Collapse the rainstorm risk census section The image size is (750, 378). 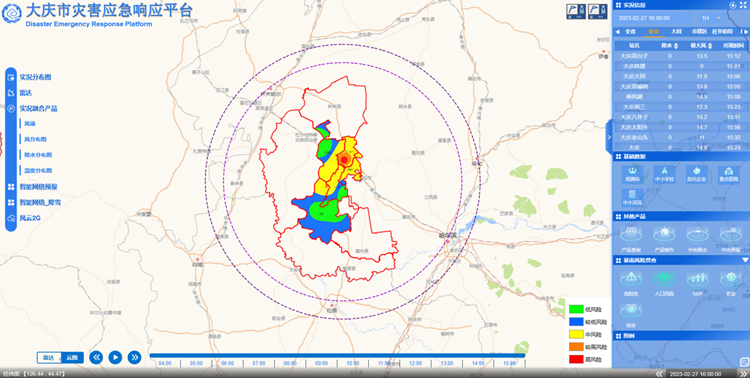click(x=745, y=260)
